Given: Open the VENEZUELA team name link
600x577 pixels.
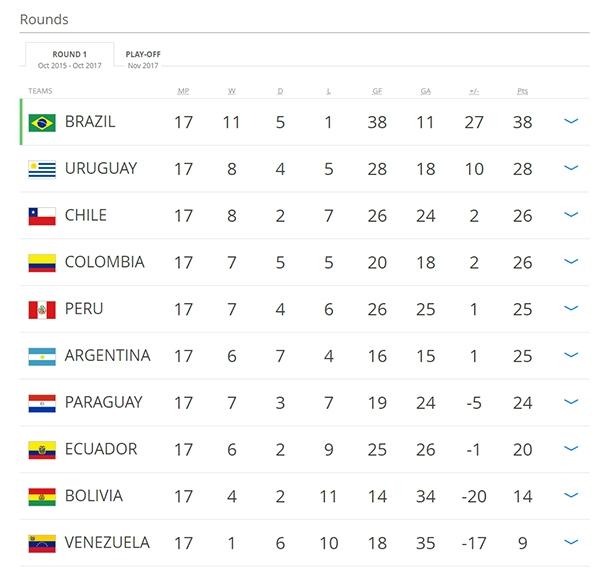Looking at the screenshot, I should (107, 543).
